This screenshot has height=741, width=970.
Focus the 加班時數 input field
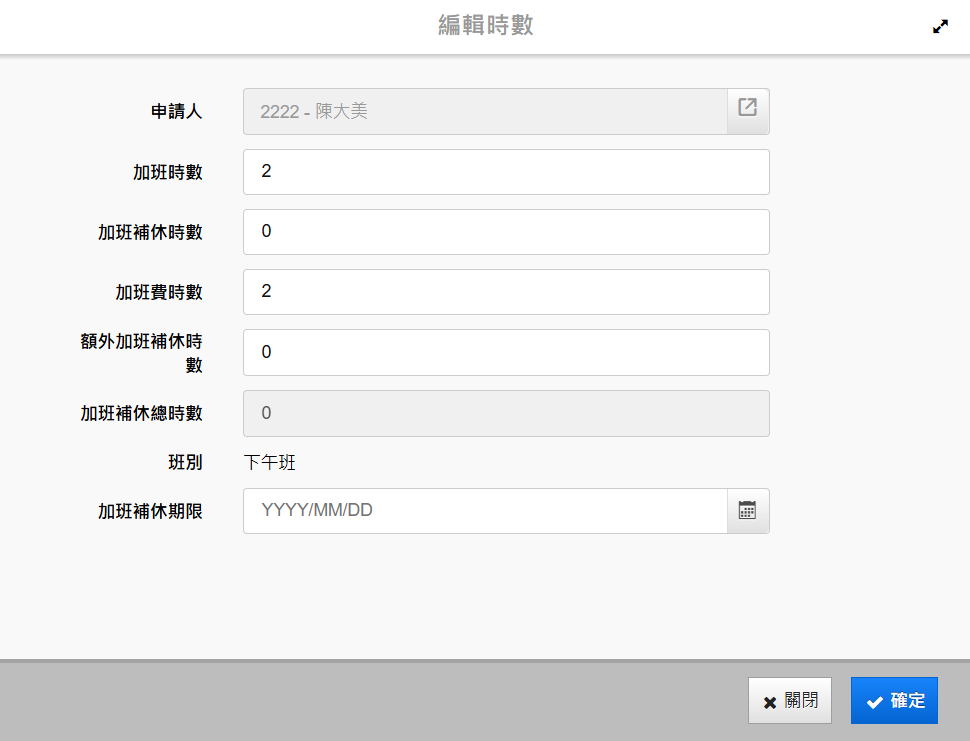point(506,172)
